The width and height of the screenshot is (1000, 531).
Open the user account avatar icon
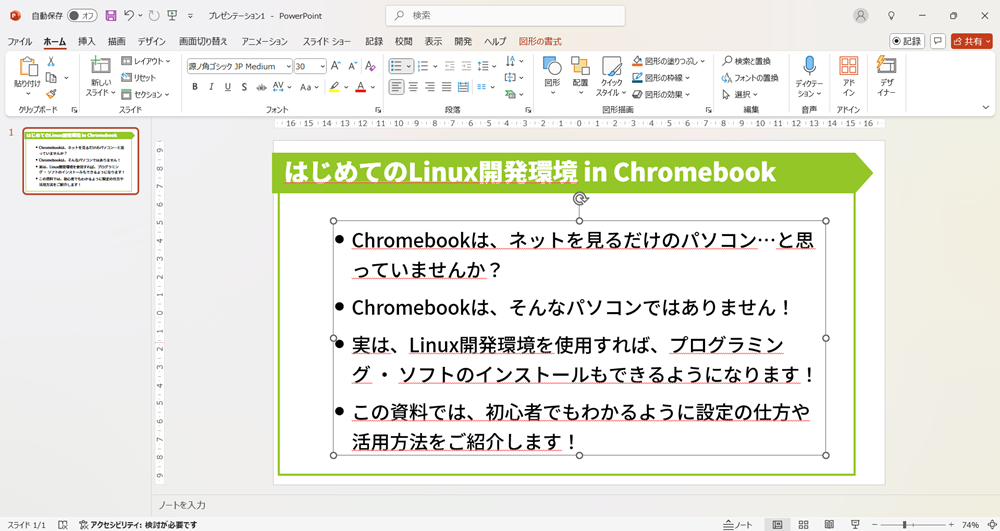coord(861,16)
